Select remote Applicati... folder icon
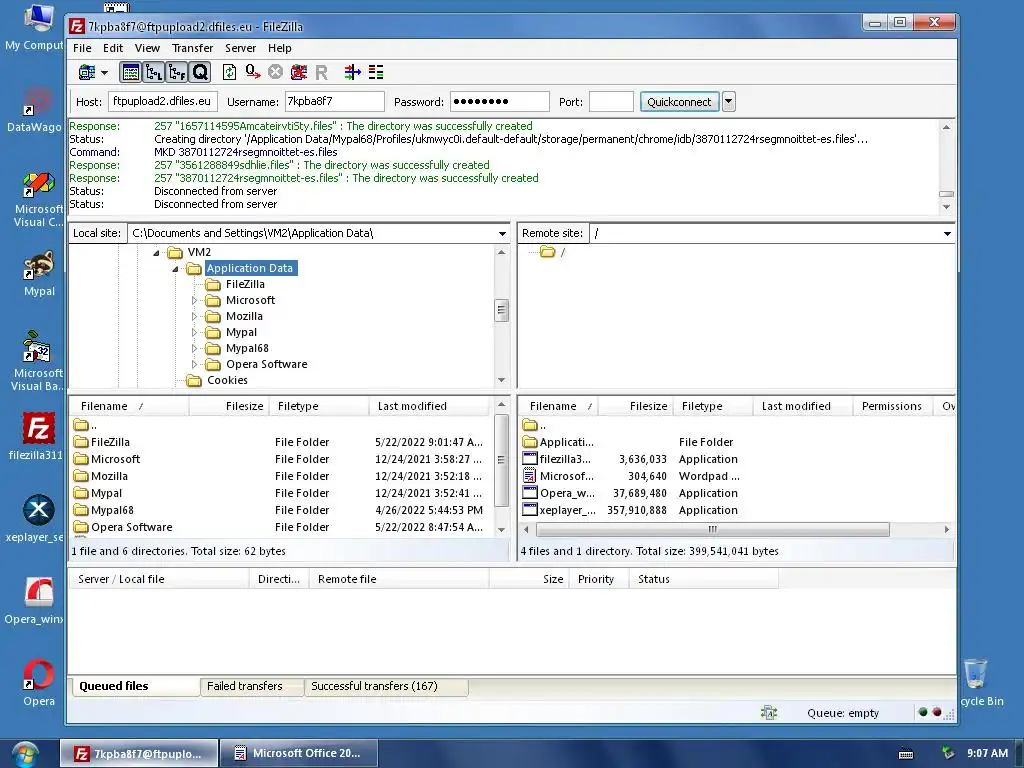1024x768 pixels. tap(530, 442)
